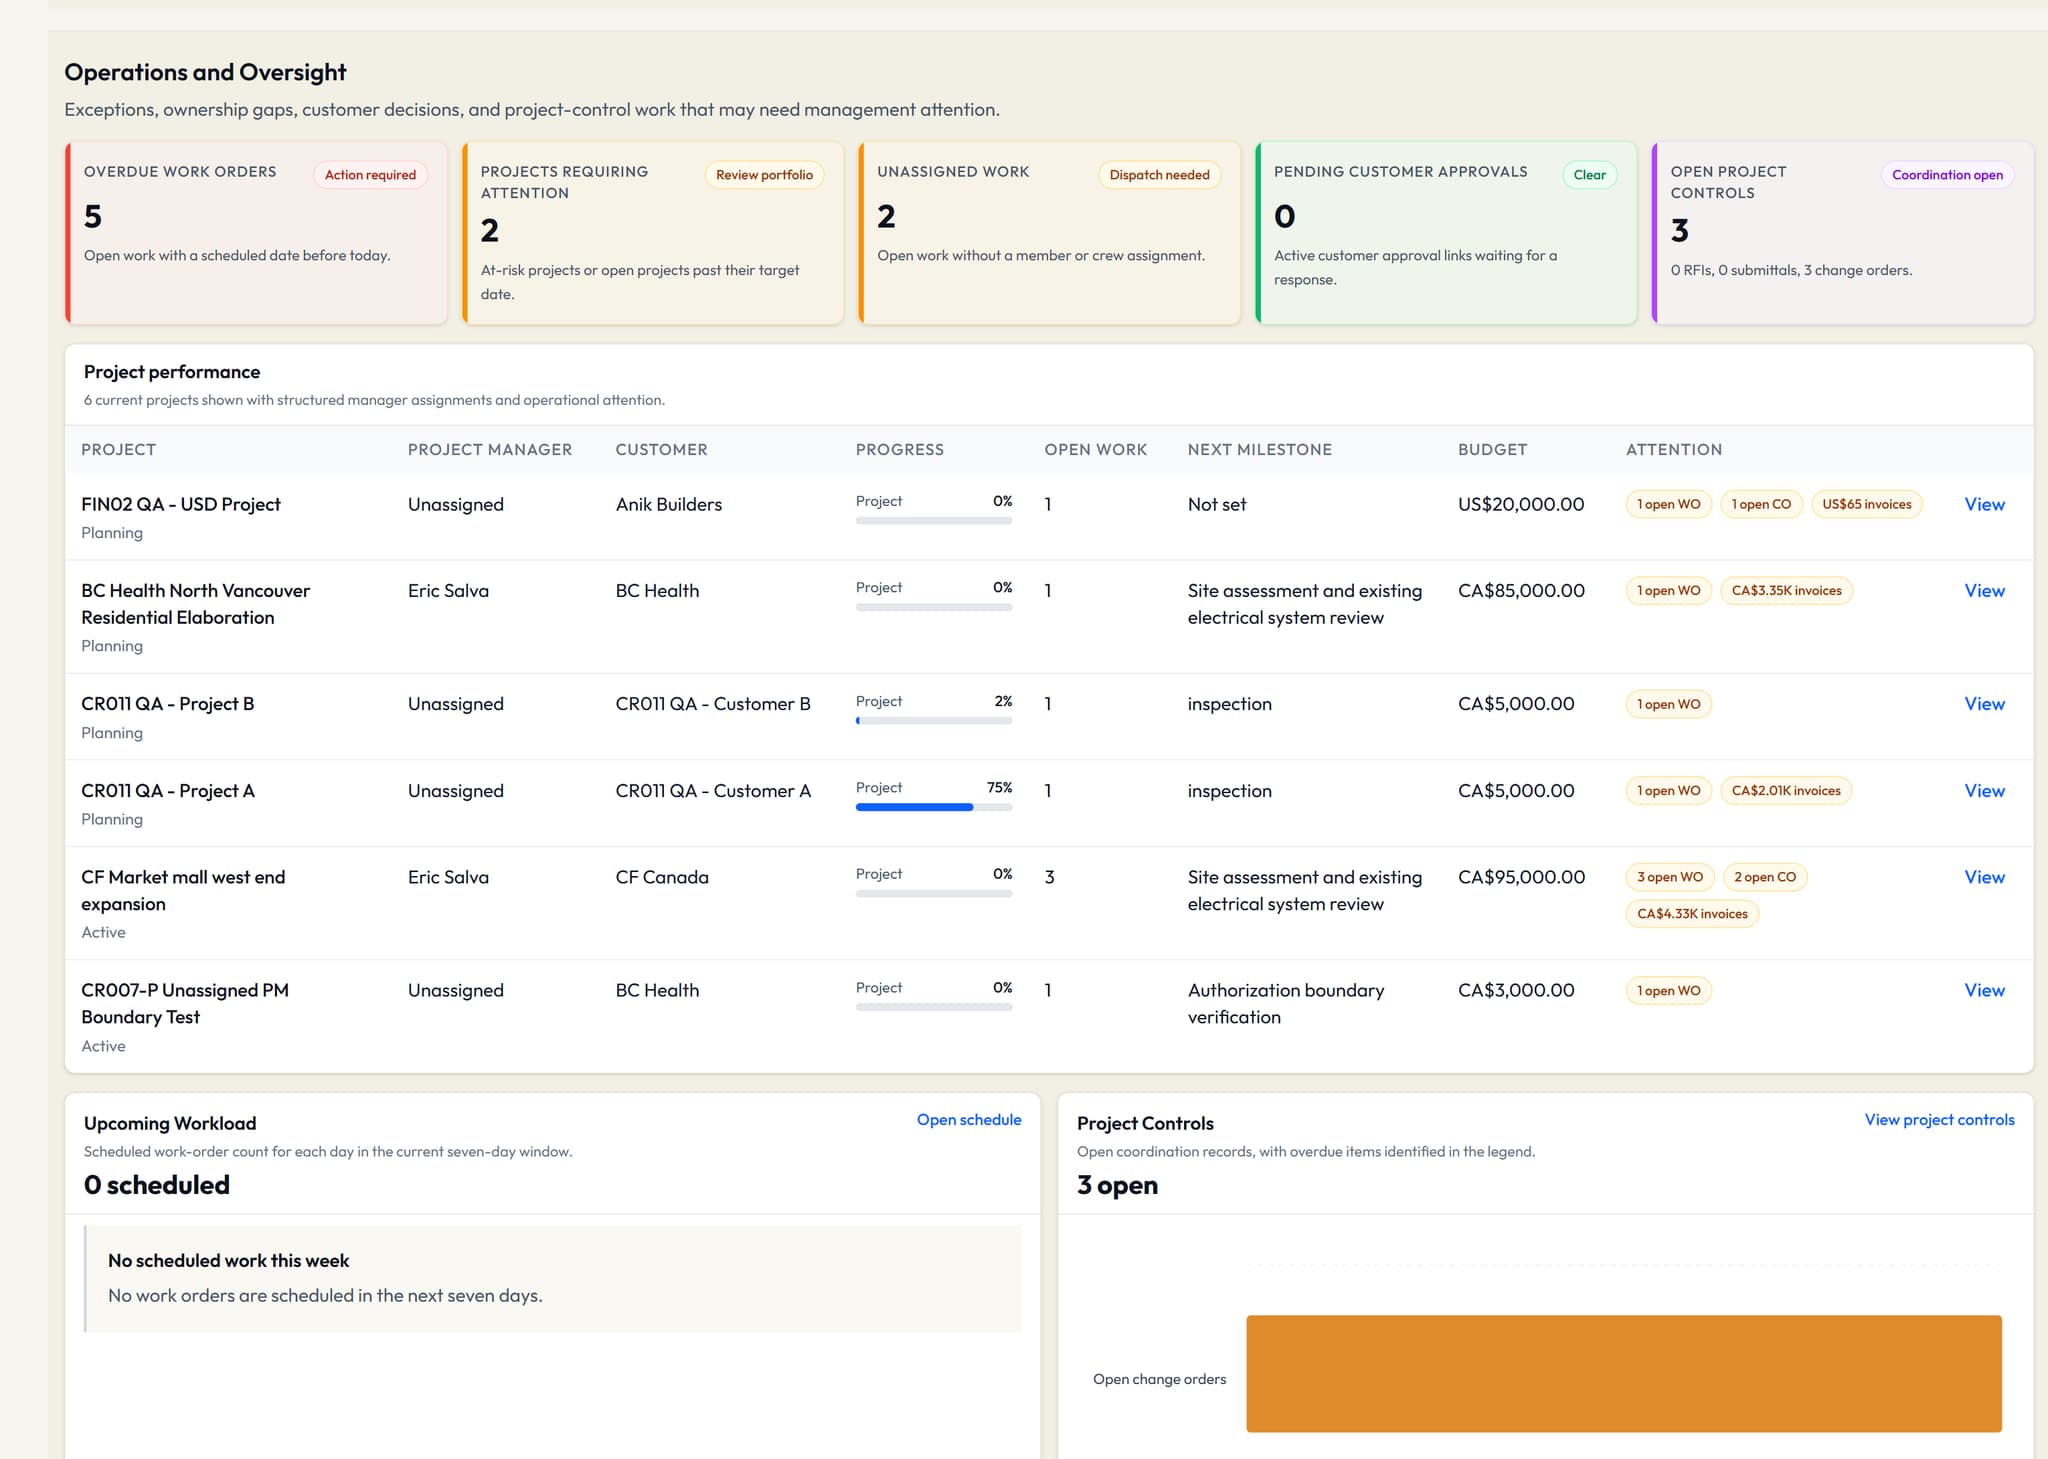Click the Project Manager column header
Image resolution: width=2048 pixels, height=1459 pixels.
490,450
